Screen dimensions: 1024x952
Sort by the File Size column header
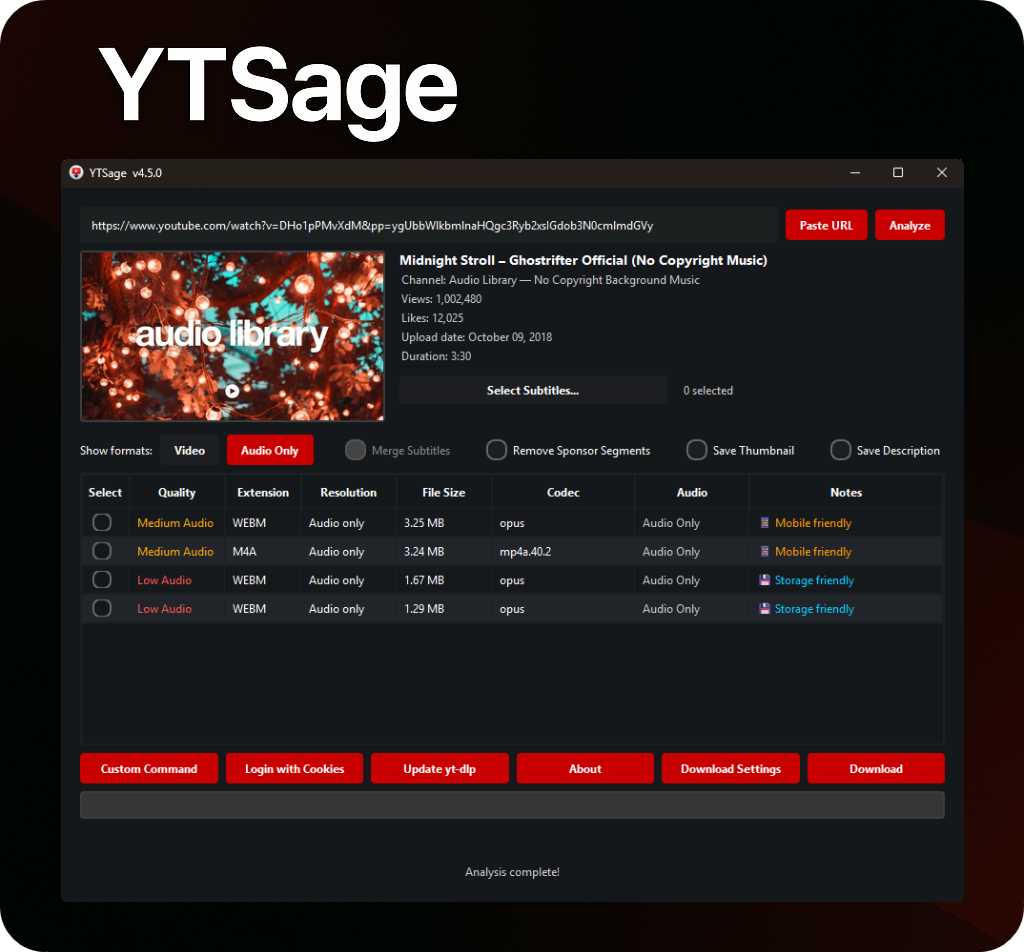pyautogui.click(x=443, y=492)
